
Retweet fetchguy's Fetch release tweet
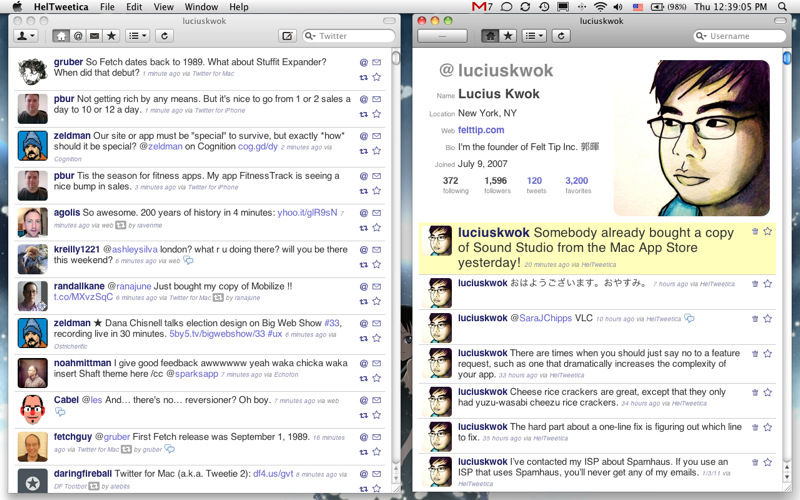tap(364, 452)
